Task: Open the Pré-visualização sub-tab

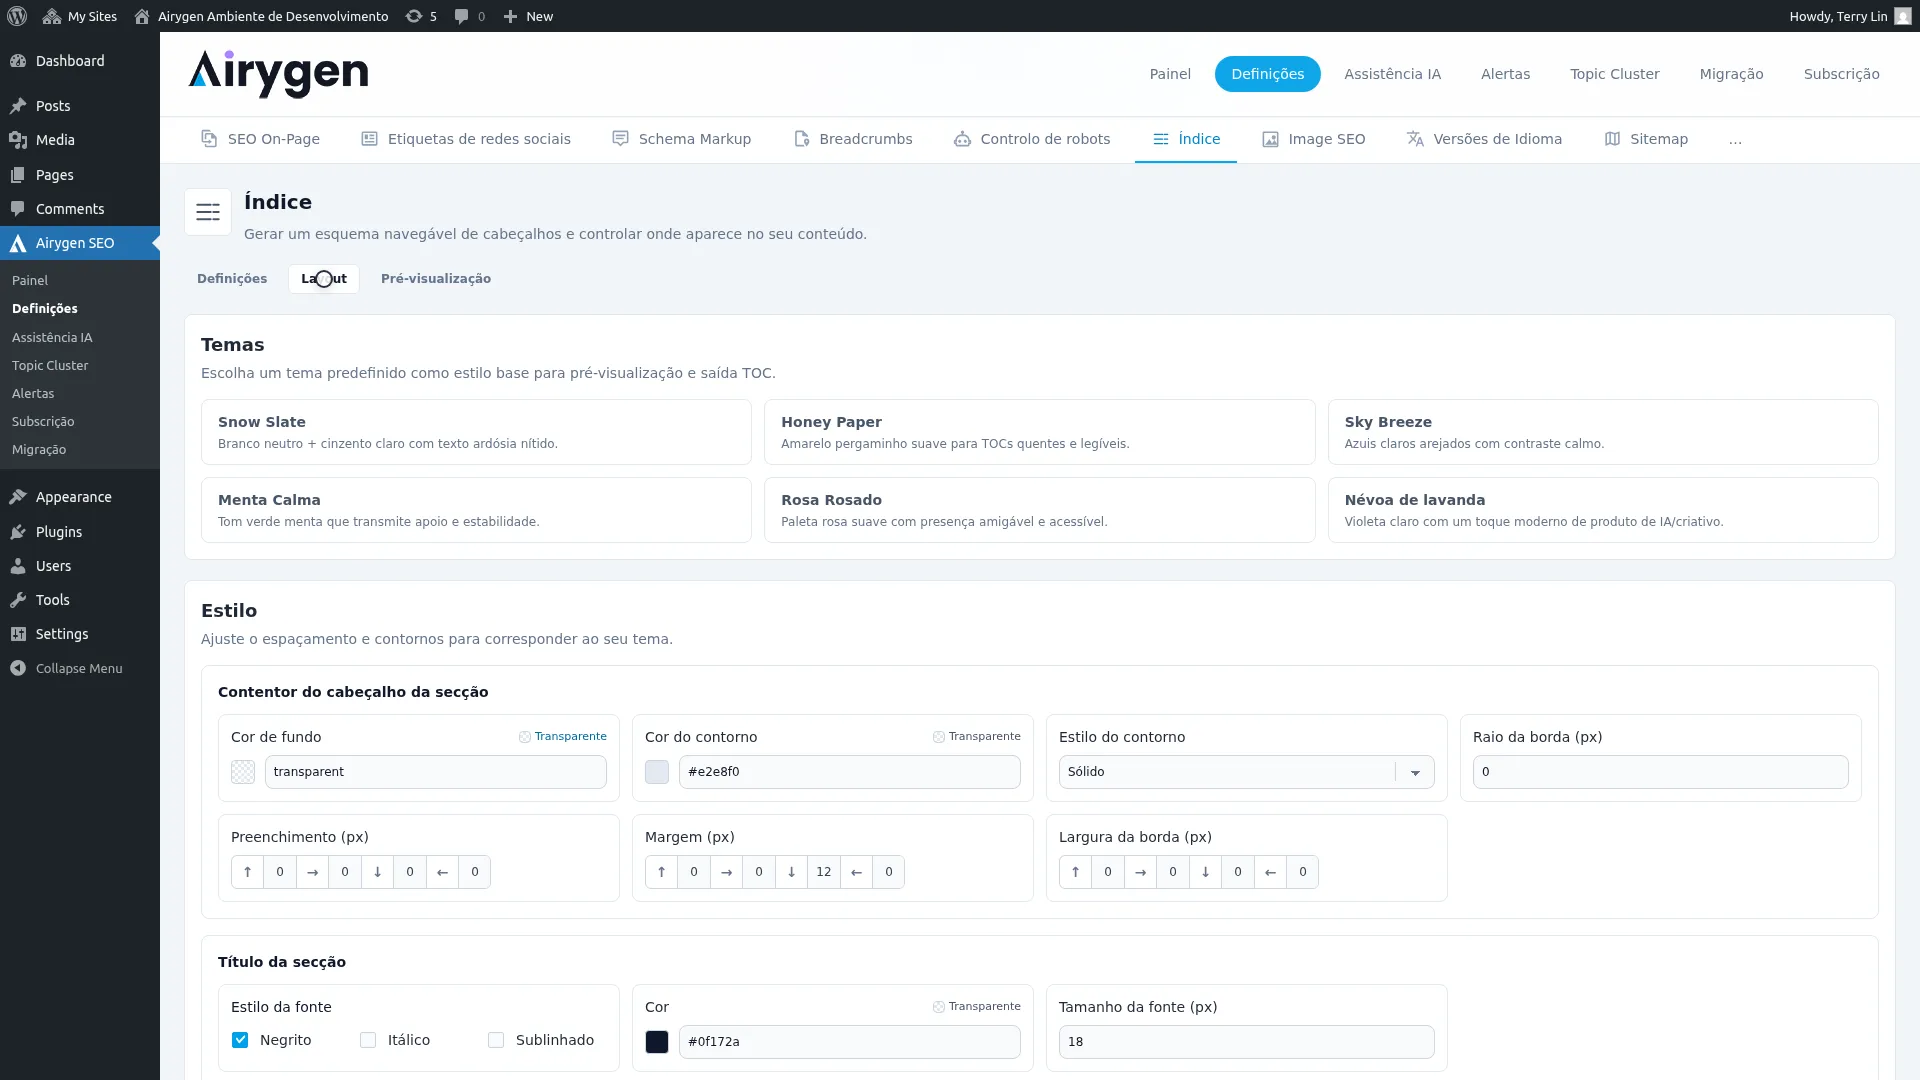Action: (x=436, y=279)
